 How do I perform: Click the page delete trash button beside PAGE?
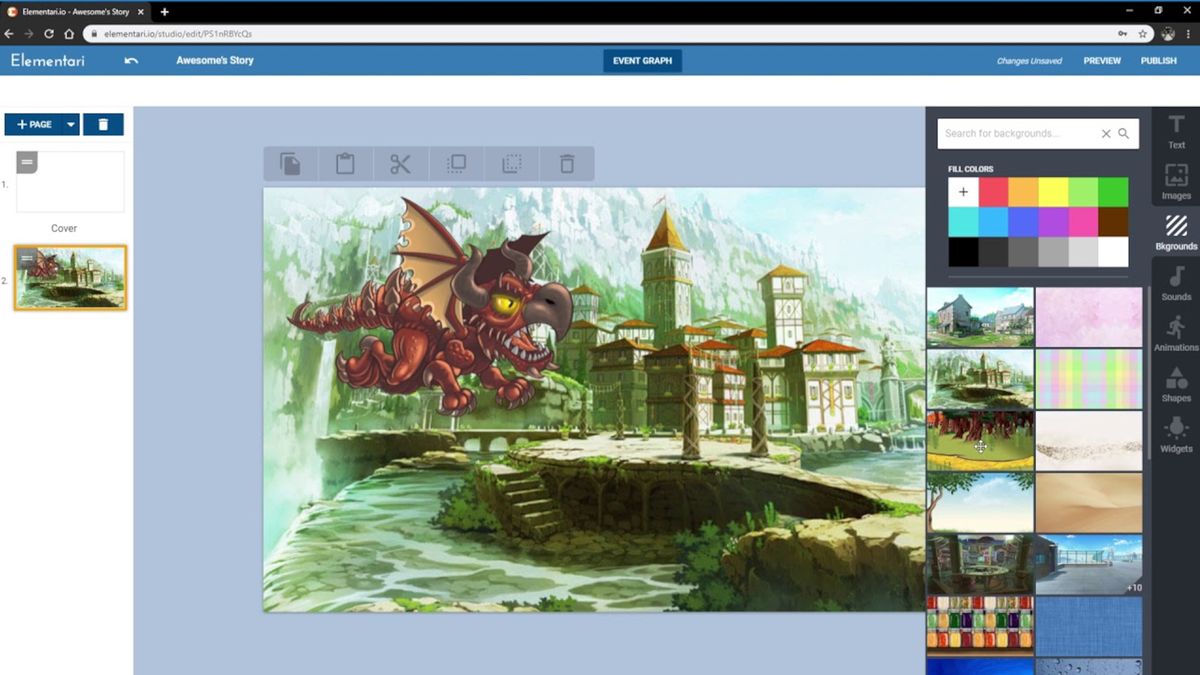coord(103,124)
